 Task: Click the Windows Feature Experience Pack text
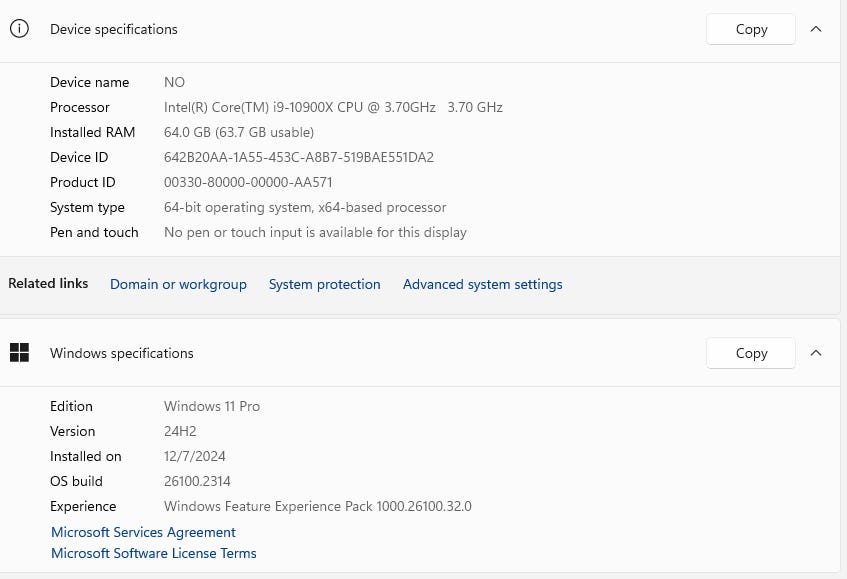(317, 506)
